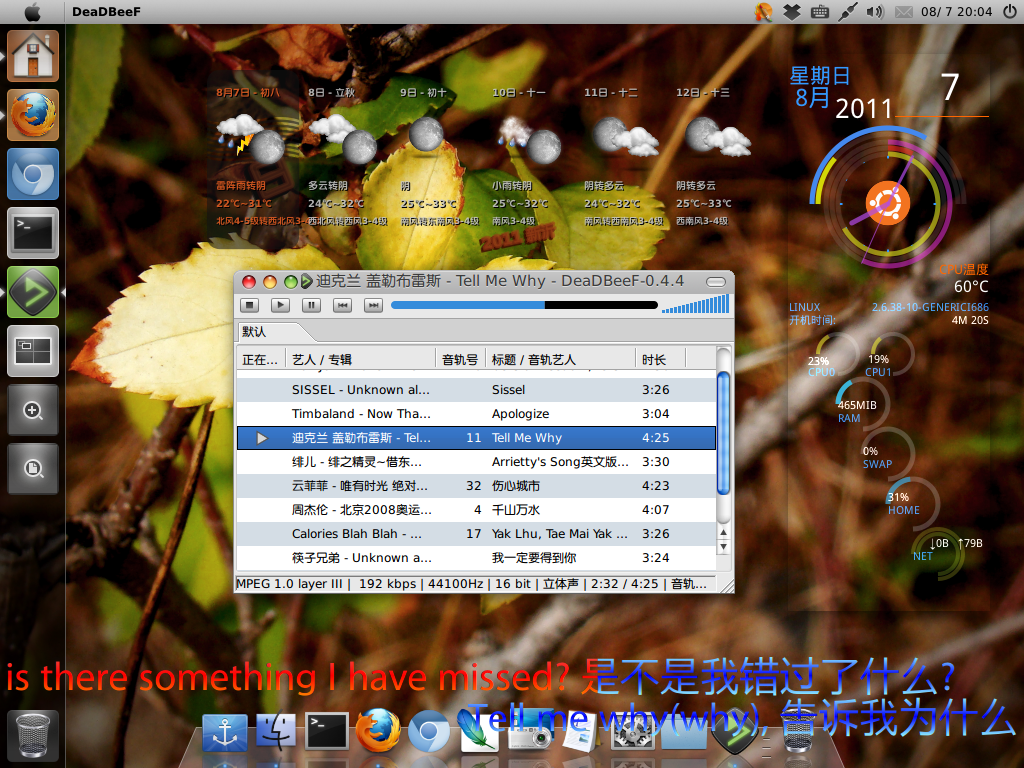Click the Apple logo in top panel

(32, 12)
